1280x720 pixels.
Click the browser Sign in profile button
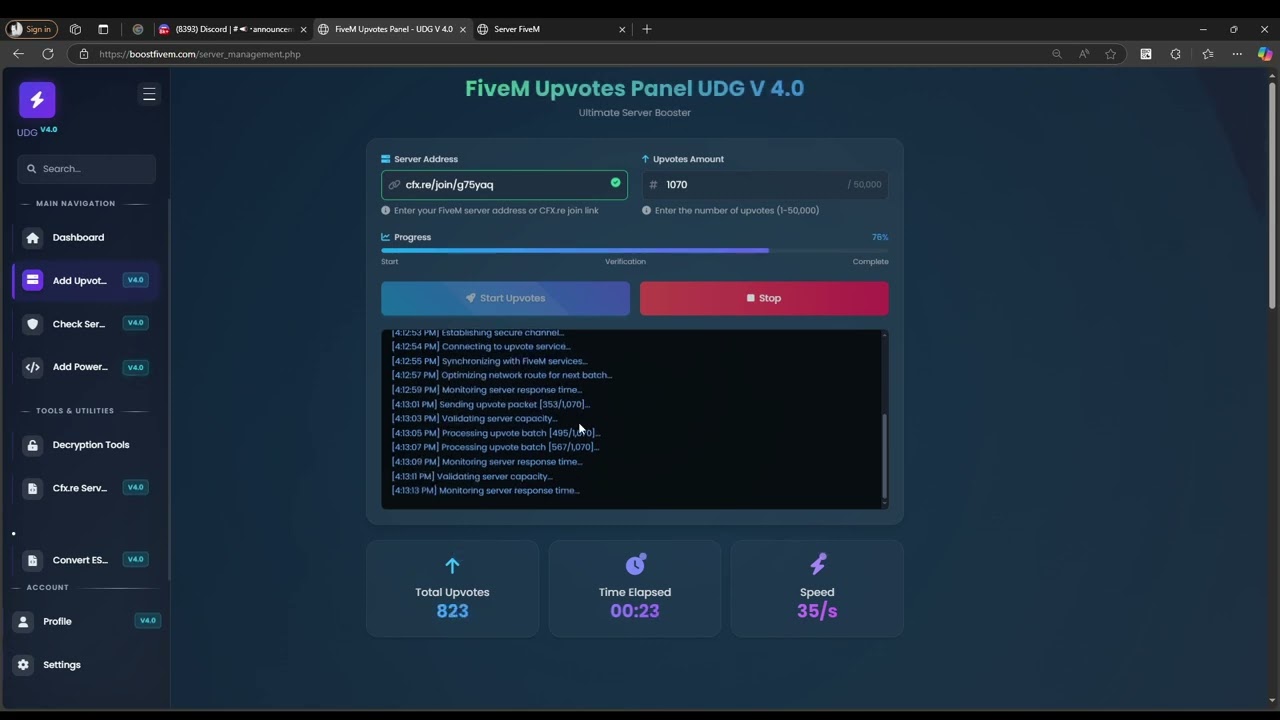32,29
